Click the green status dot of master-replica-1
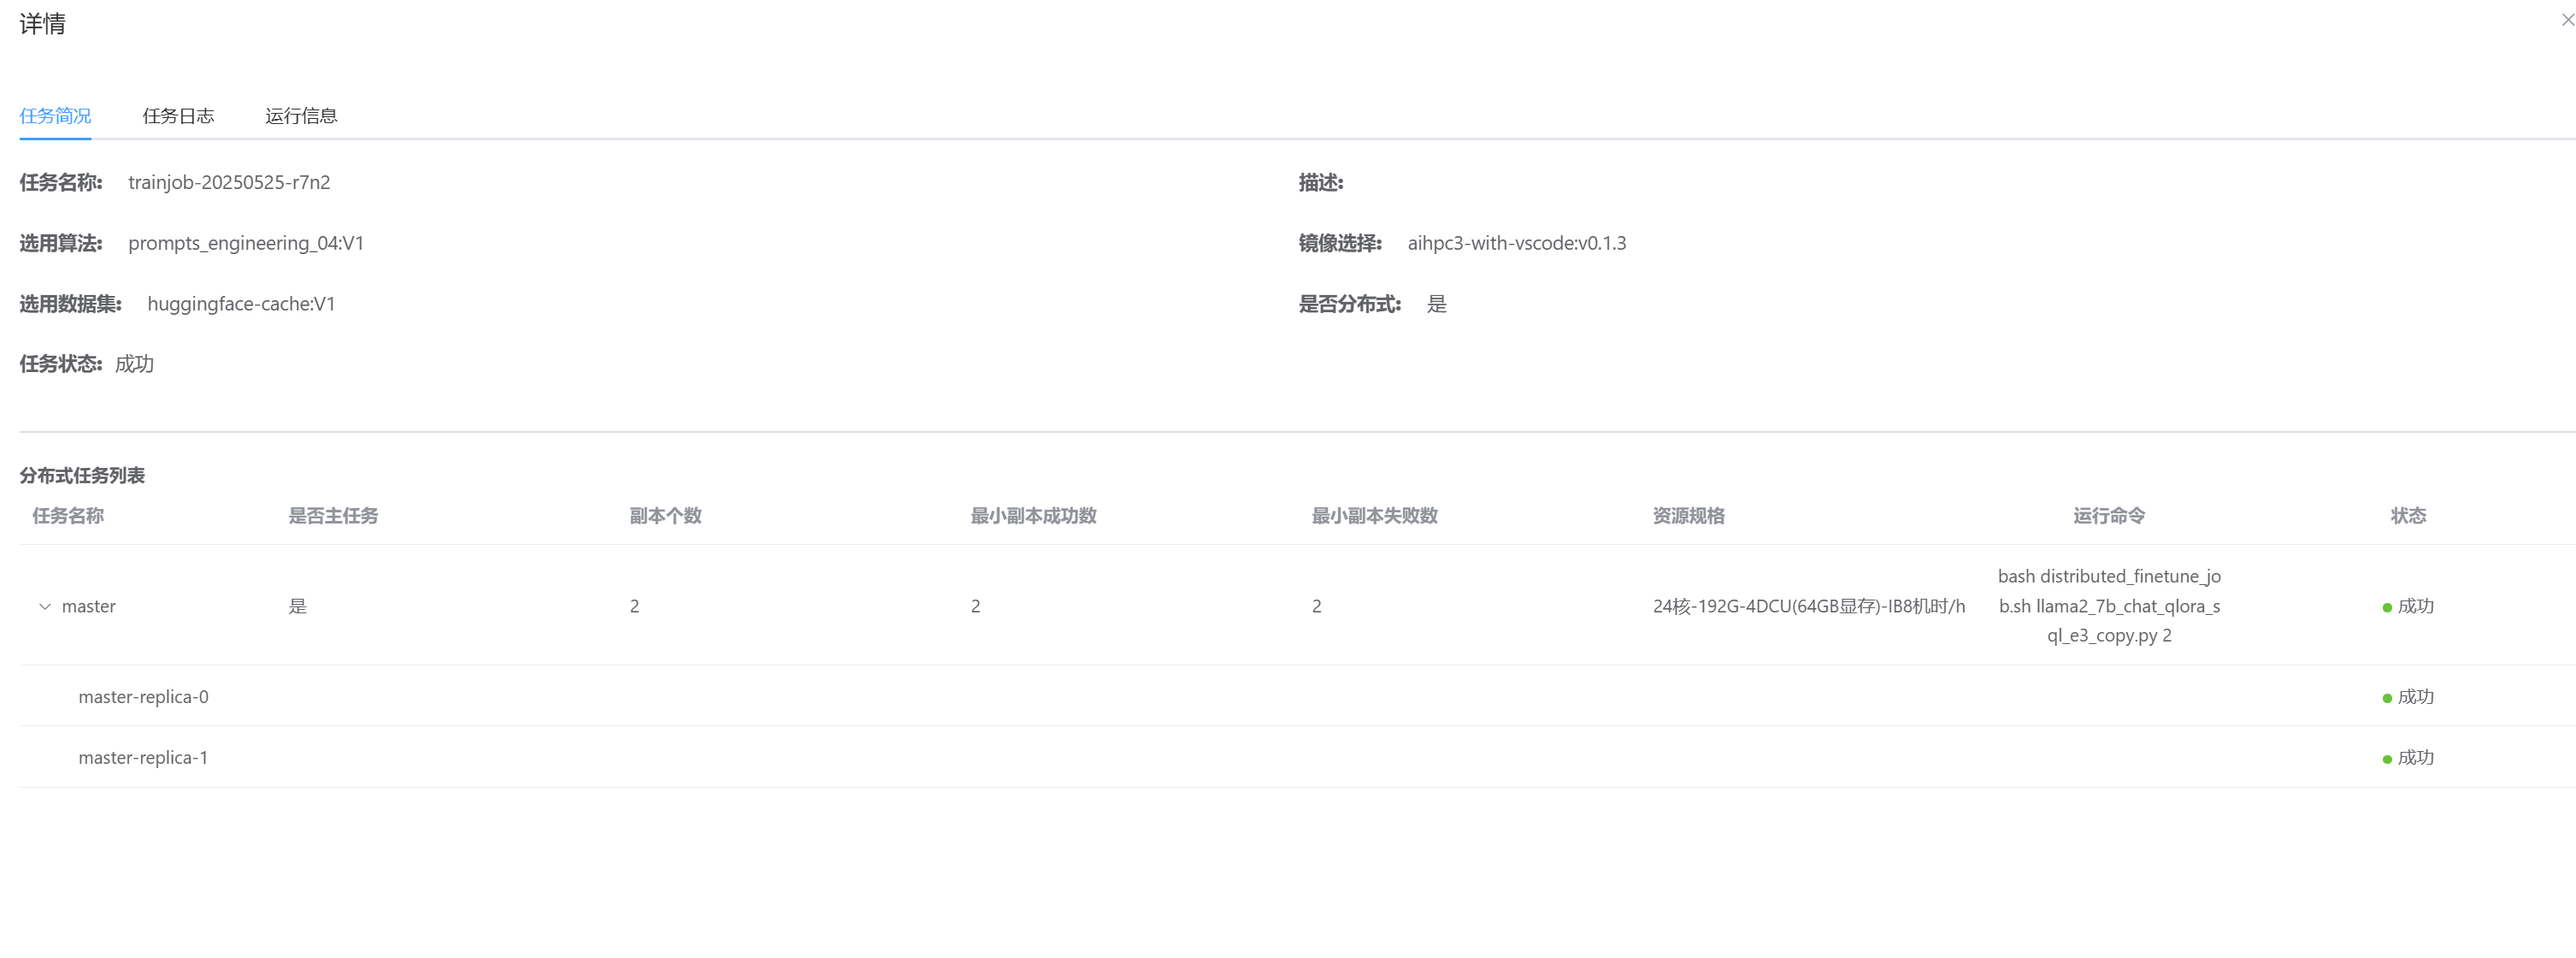The image size is (2576, 958). 2387,759
